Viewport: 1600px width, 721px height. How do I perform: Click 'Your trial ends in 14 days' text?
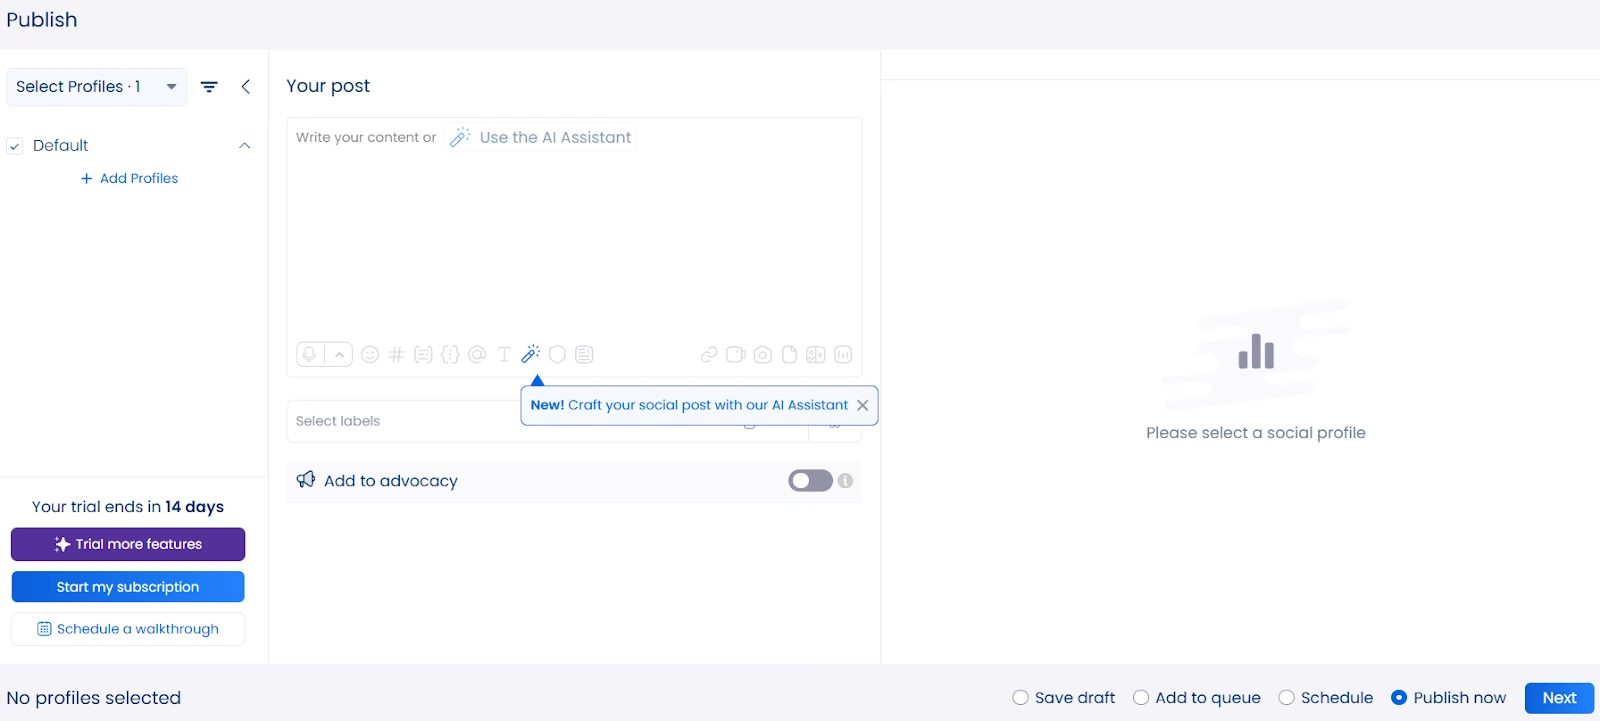pos(128,507)
